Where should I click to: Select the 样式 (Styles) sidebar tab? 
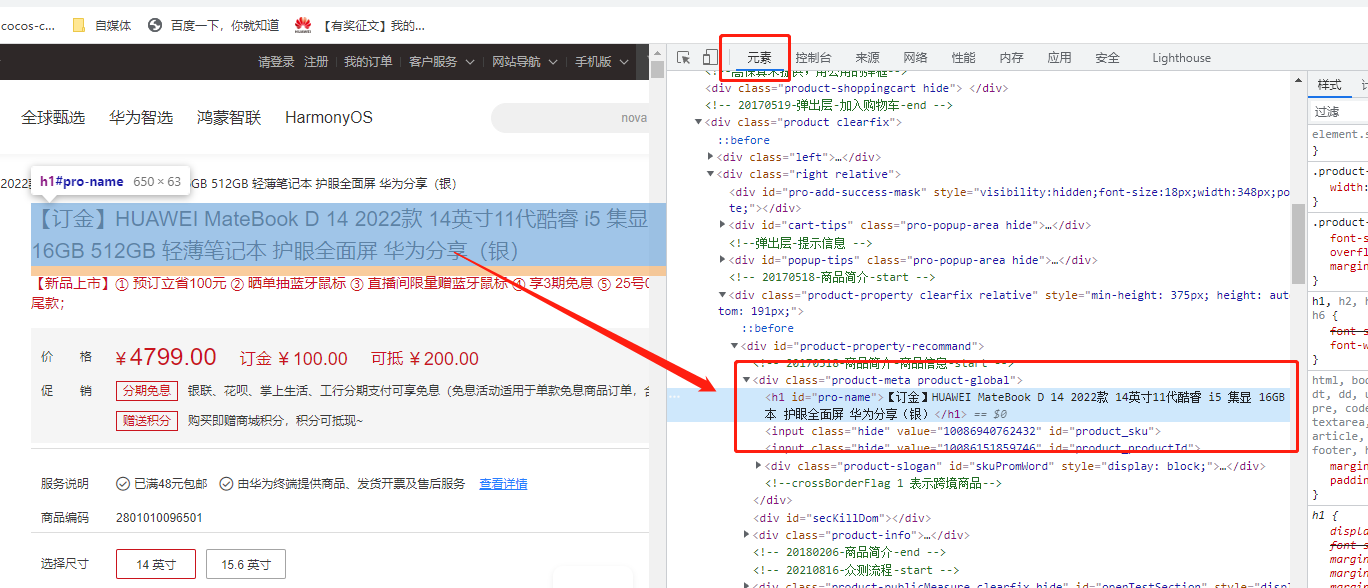click(x=1329, y=85)
